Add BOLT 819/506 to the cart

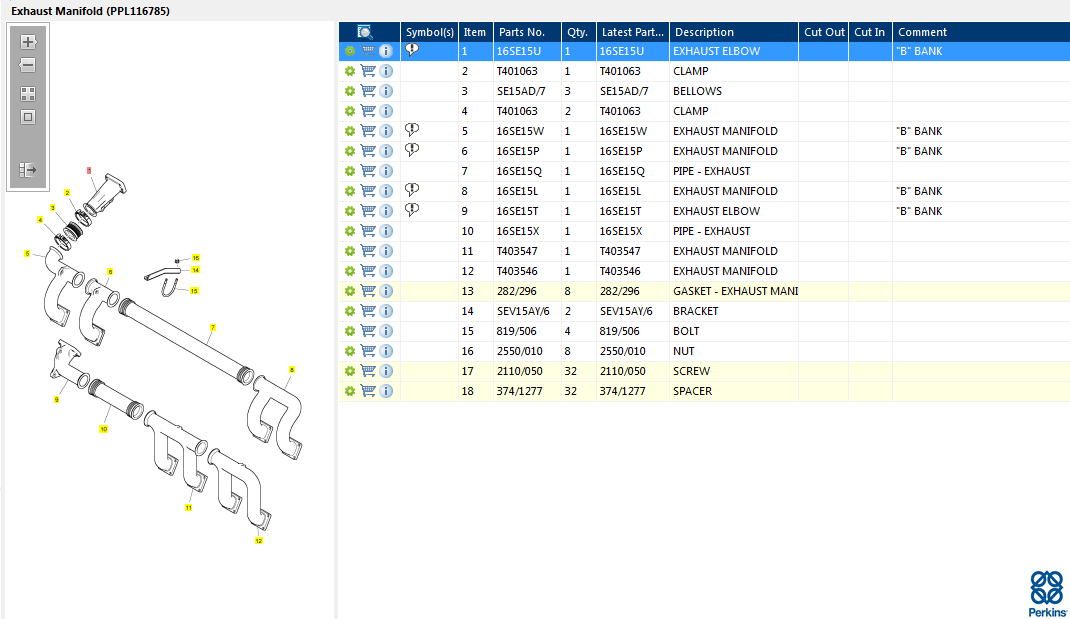click(x=368, y=331)
